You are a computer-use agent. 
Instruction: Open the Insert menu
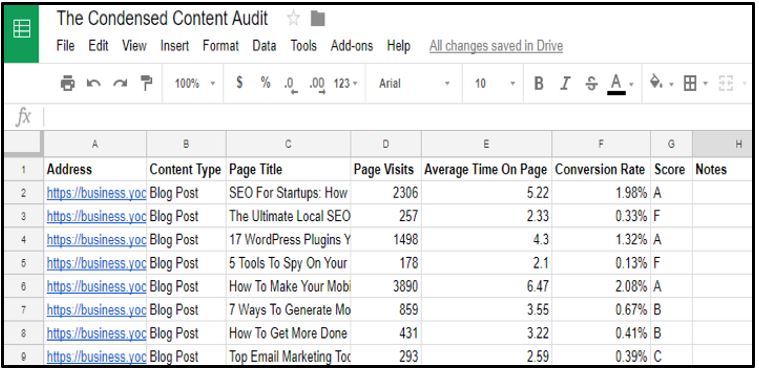click(175, 46)
